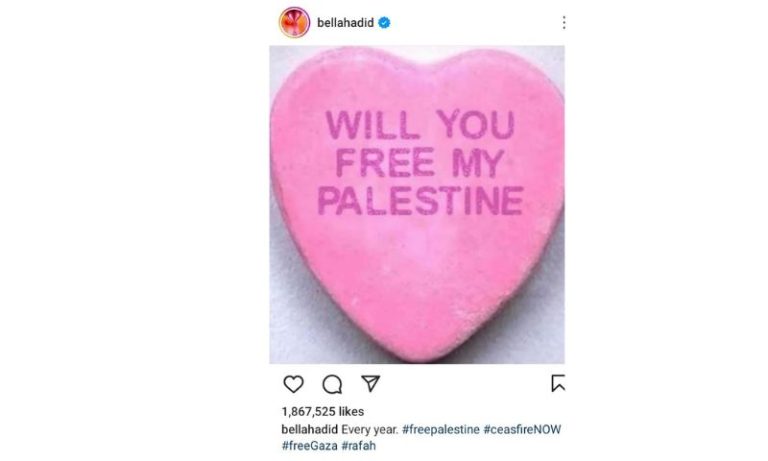Like the post with the heart icon
The image size is (768, 461).
(x=293, y=384)
